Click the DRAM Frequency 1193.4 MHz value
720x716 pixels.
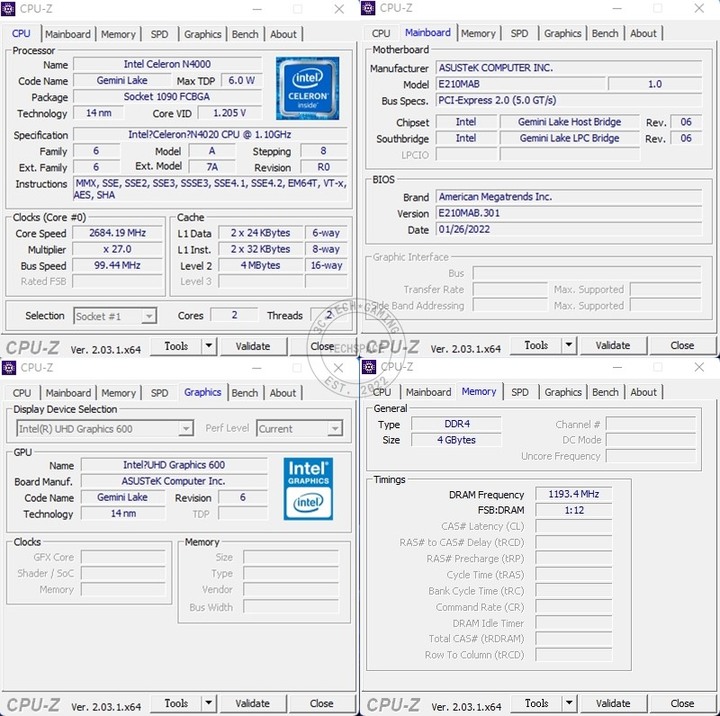(x=574, y=494)
